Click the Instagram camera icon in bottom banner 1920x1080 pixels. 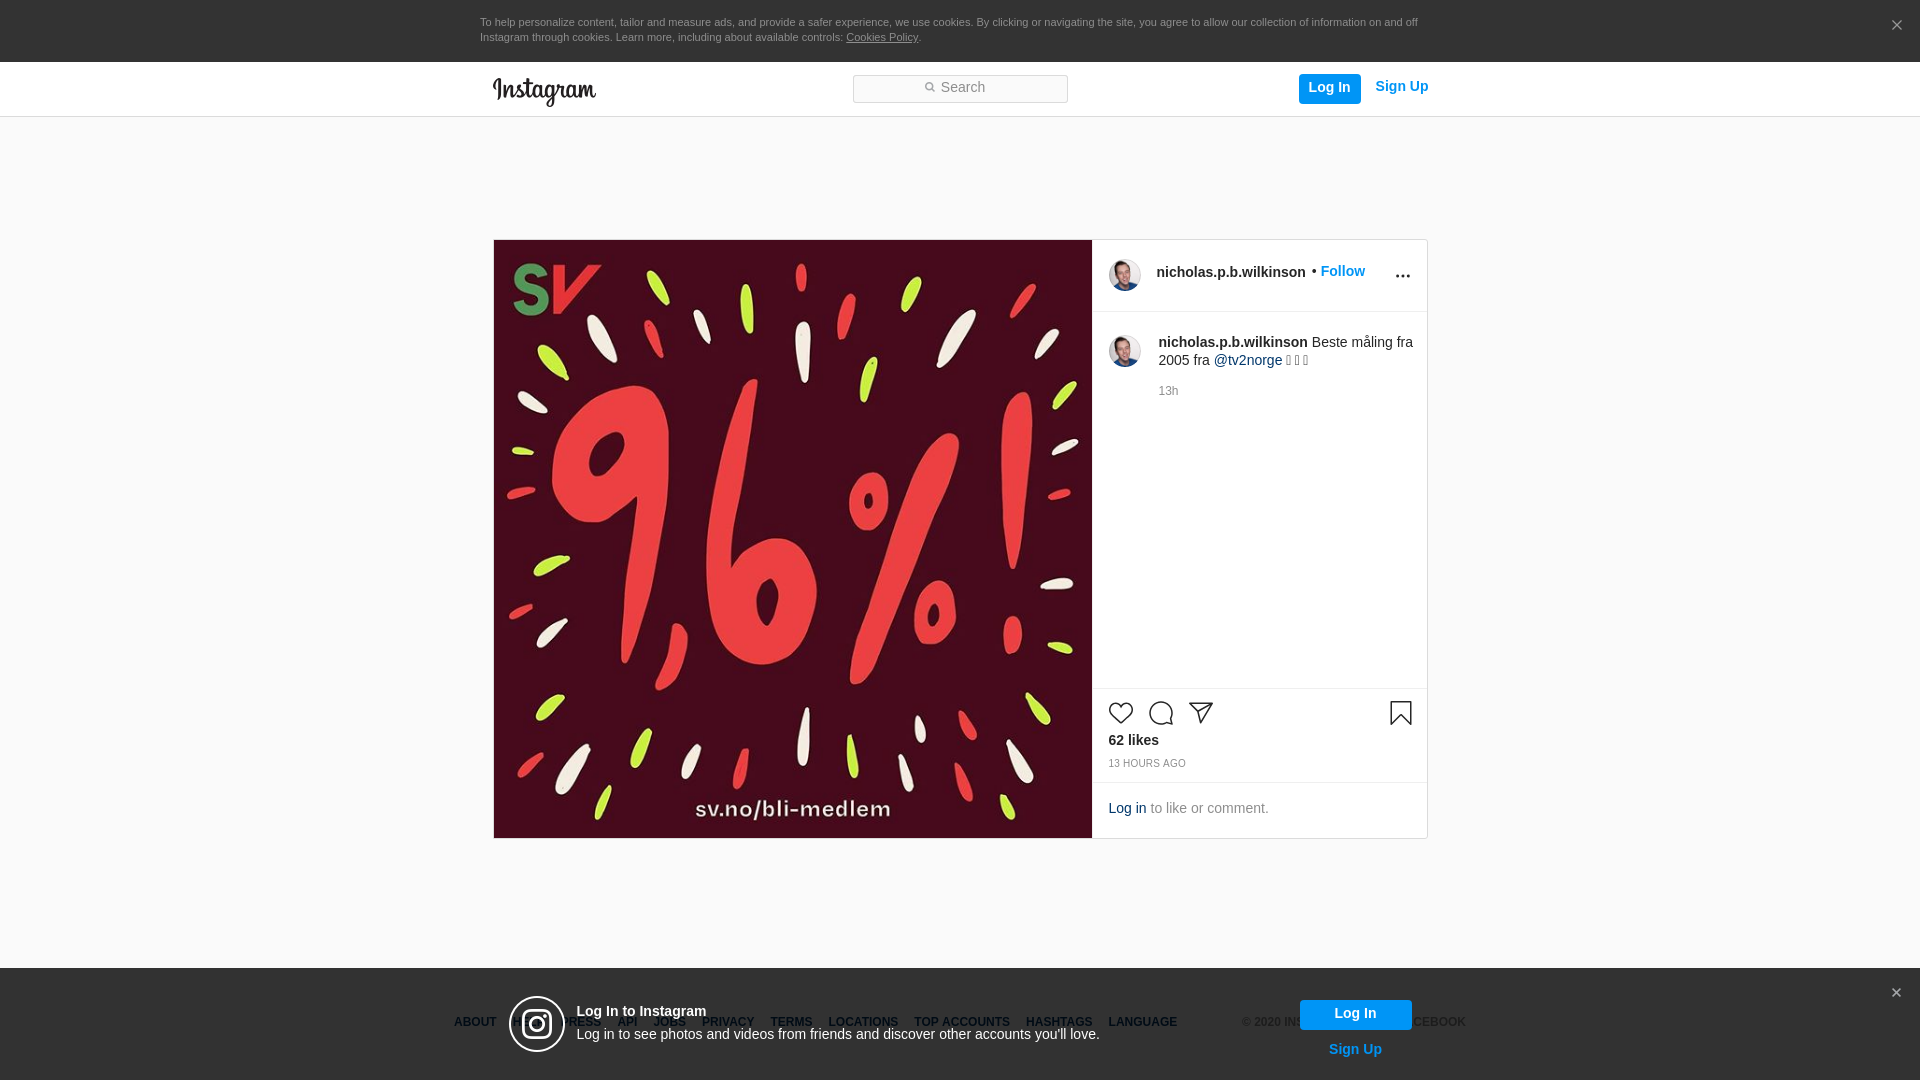coord(537,1024)
